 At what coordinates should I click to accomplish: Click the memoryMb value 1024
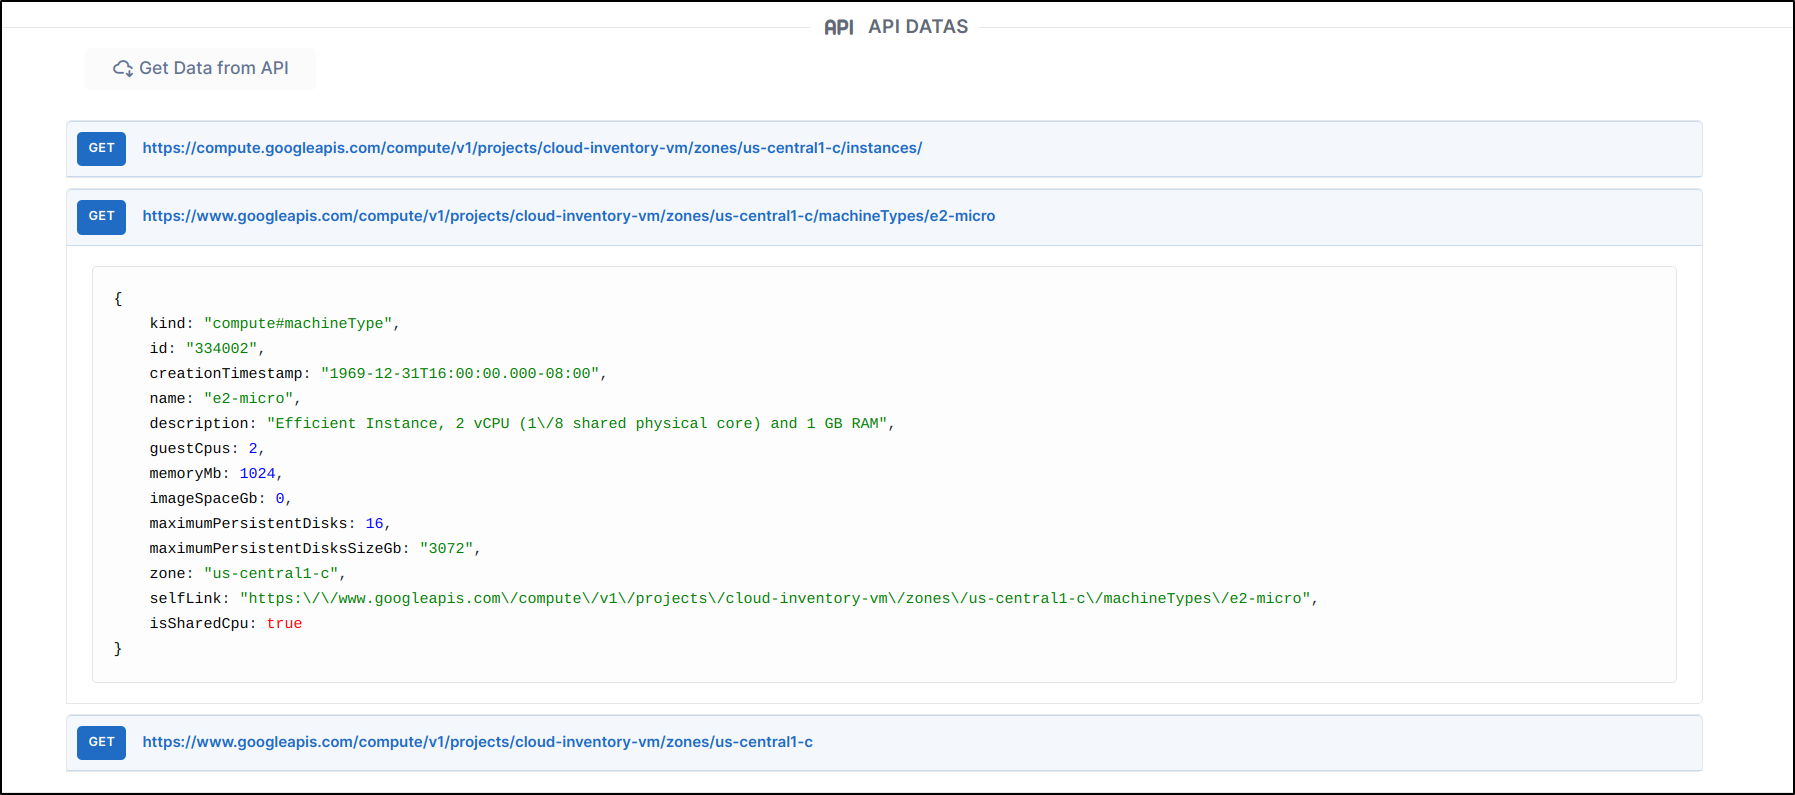click(x=257, y=473)
